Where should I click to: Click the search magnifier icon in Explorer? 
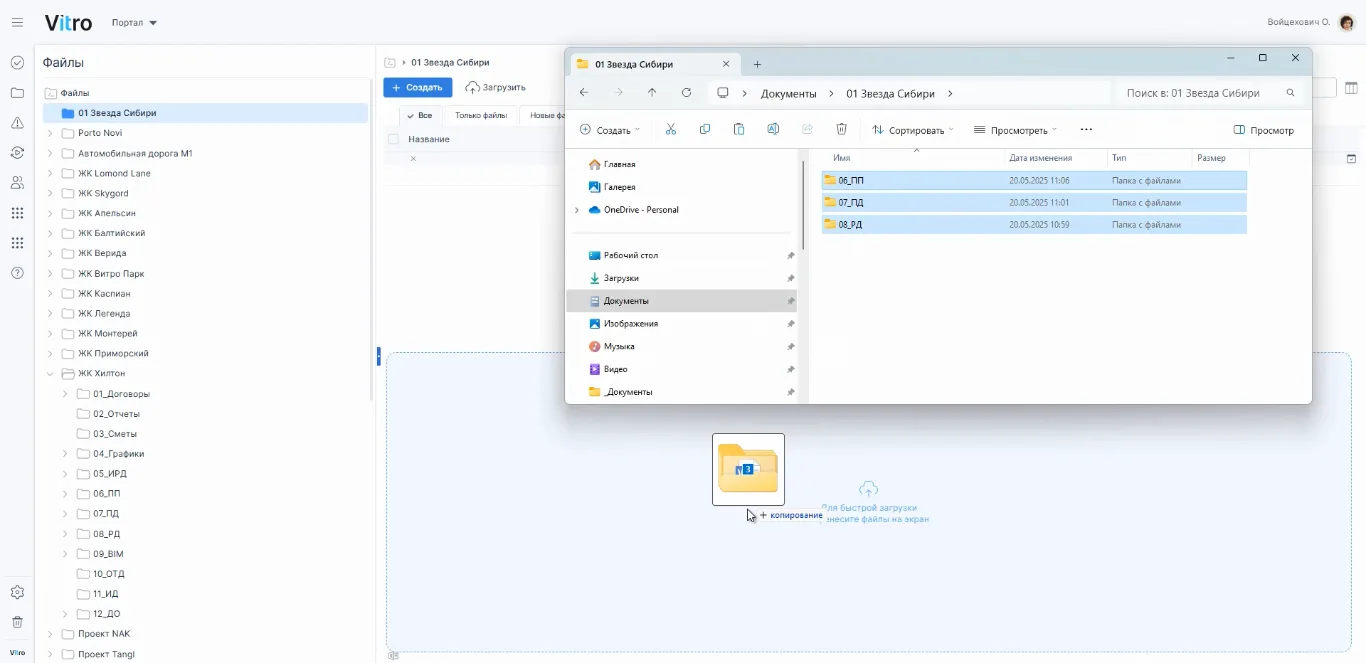pos(1290,93)
